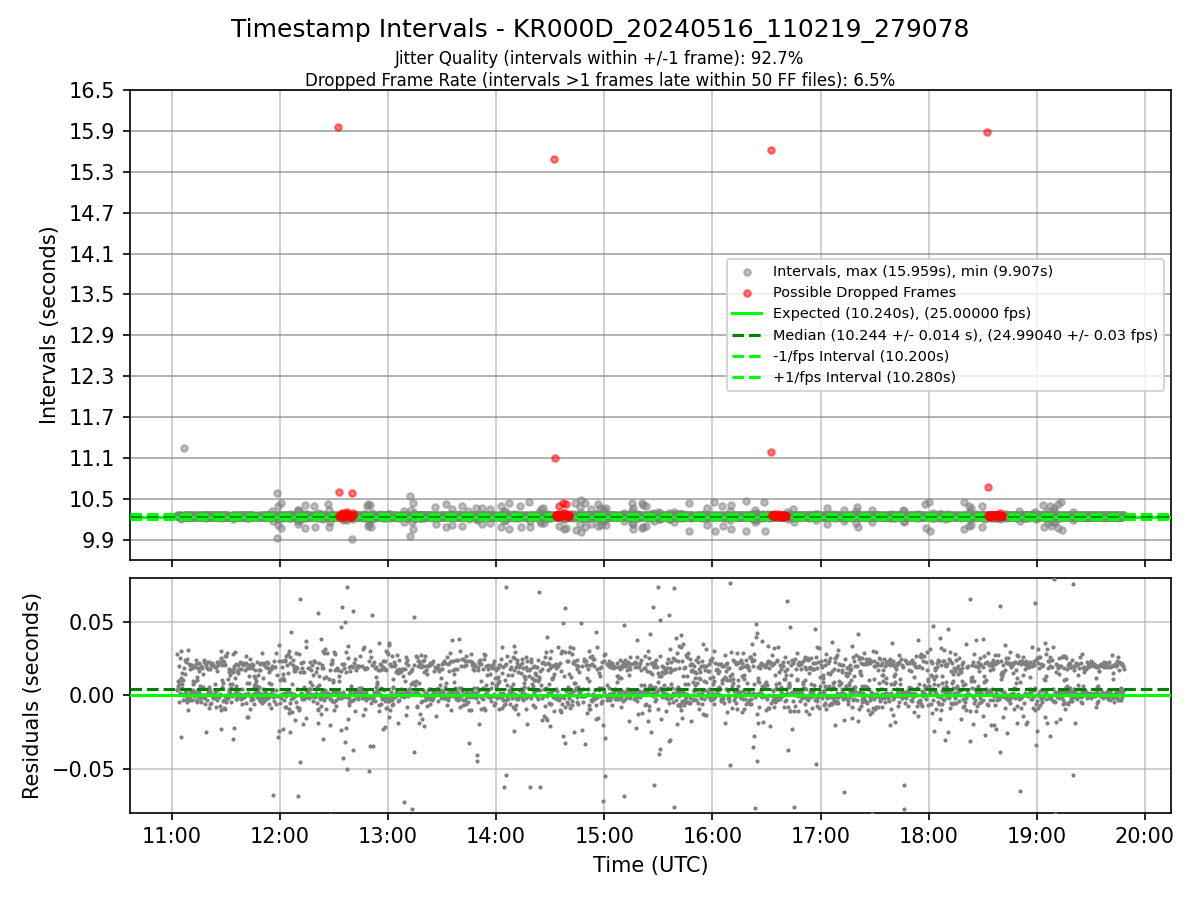Click legend entry "Intervals, max (15.959s), min (9.907s)"
This screenshot has height=900, width=1200.
[x=912, y=271]
